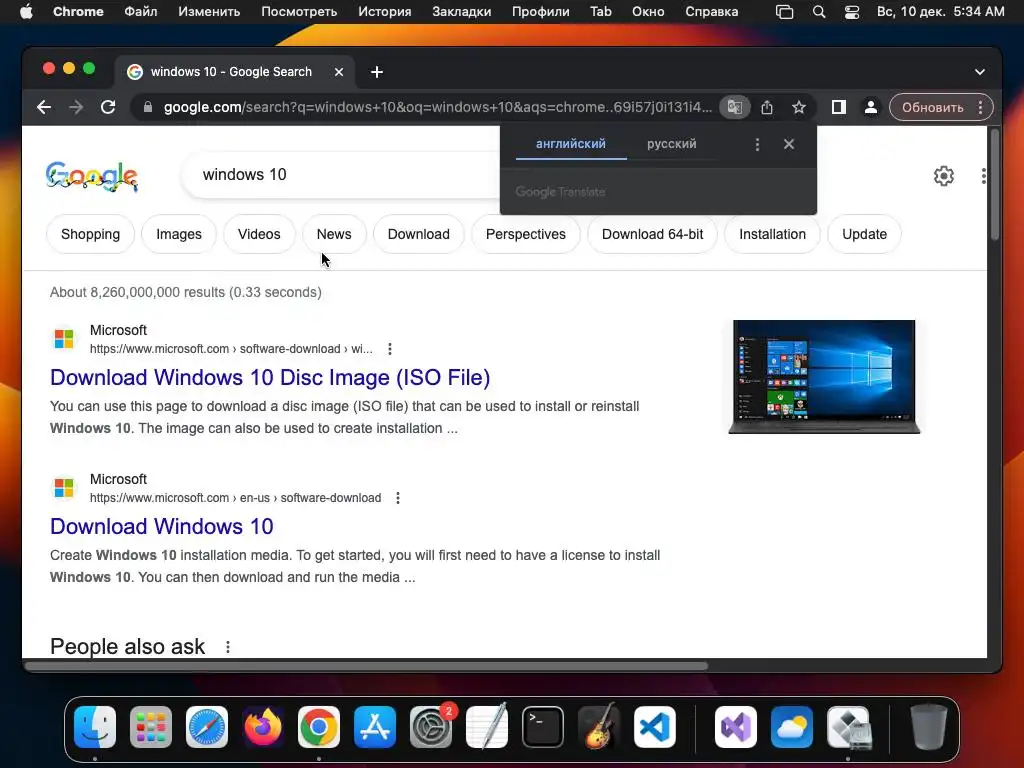
Task: Close the windows 10 Google Search tab
Action: pyautogui.click(x=339, y=72)
